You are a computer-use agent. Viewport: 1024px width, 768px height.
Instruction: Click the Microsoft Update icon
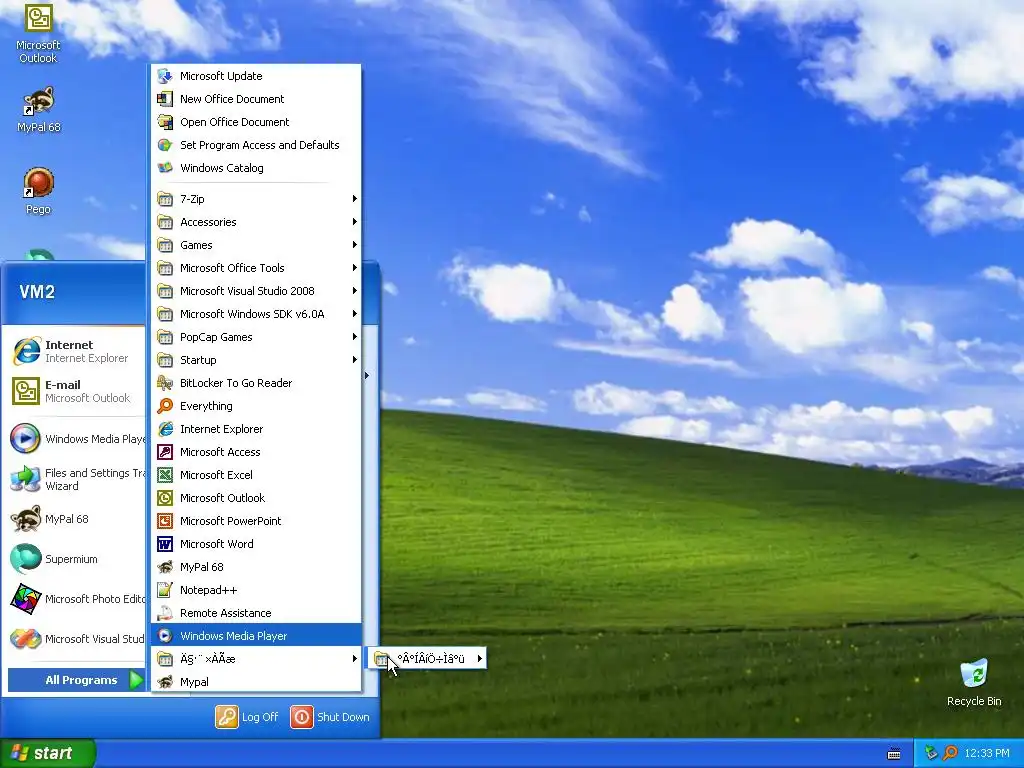coord(165,76)
